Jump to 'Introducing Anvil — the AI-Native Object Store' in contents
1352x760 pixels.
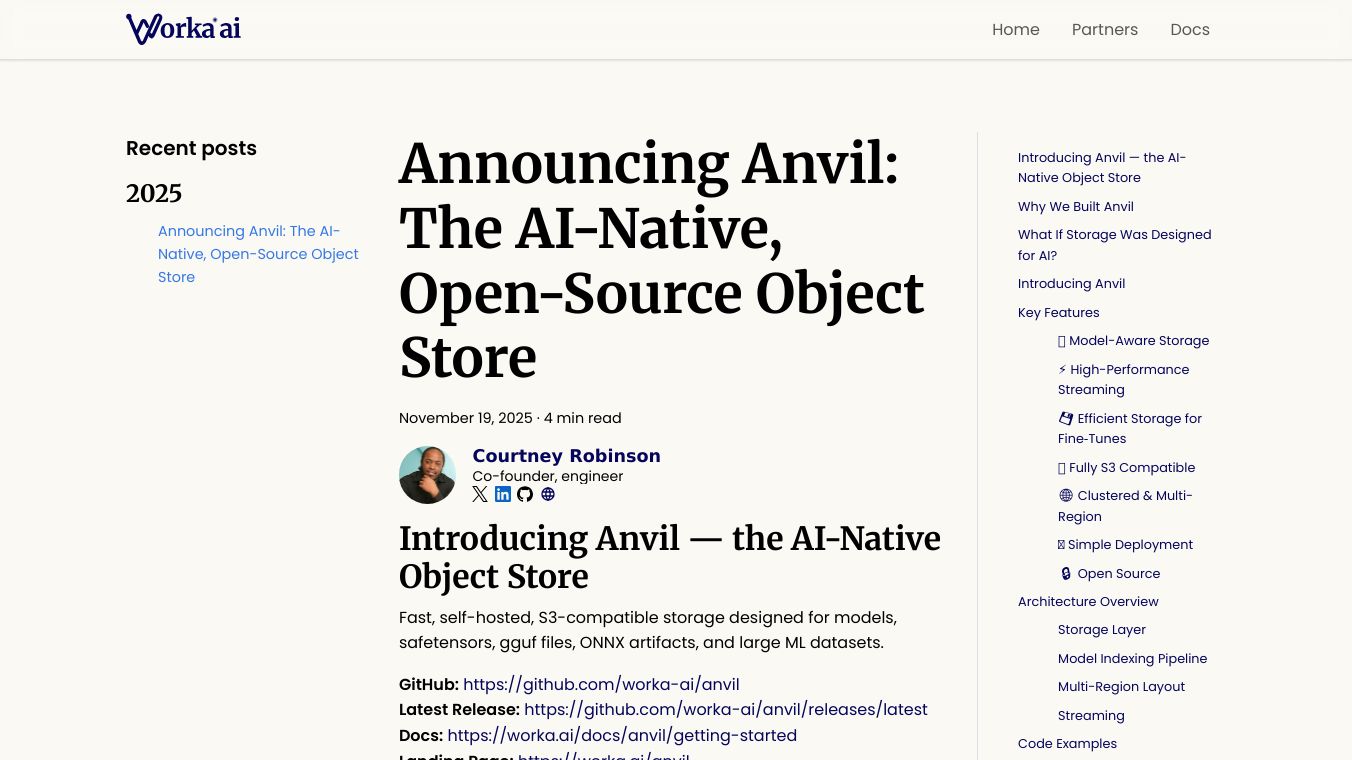click(1102, 167)
